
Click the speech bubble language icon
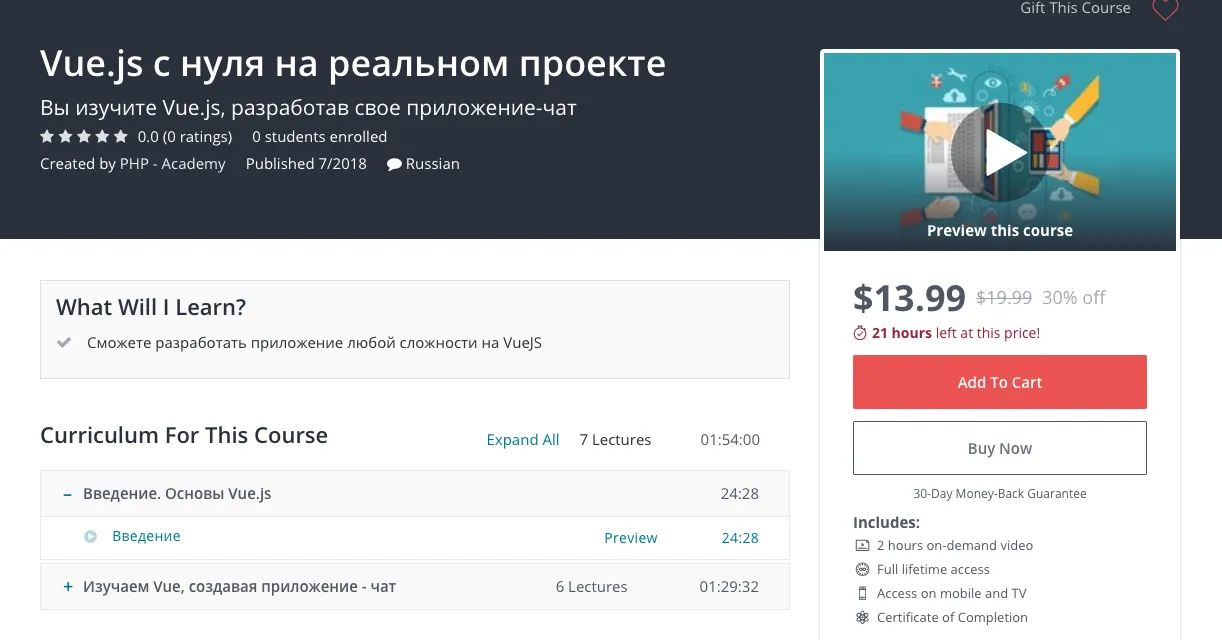click(x=395, y=164)
